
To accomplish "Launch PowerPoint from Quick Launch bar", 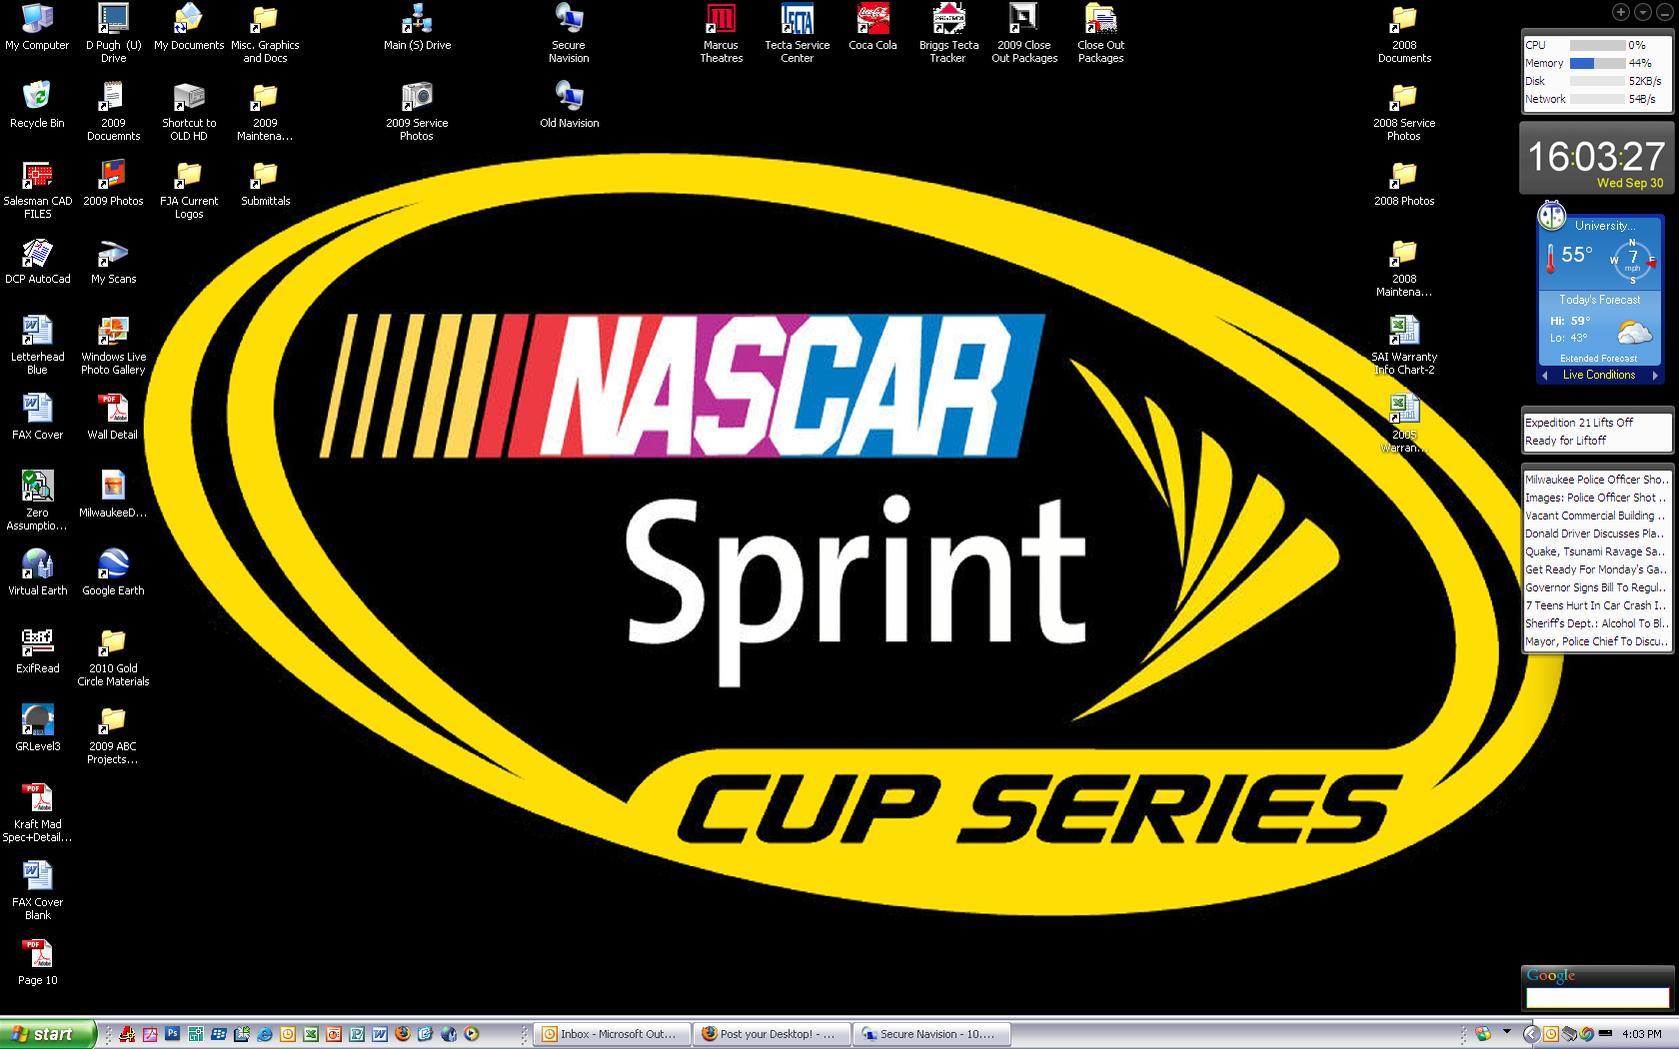I will 334,1034.
